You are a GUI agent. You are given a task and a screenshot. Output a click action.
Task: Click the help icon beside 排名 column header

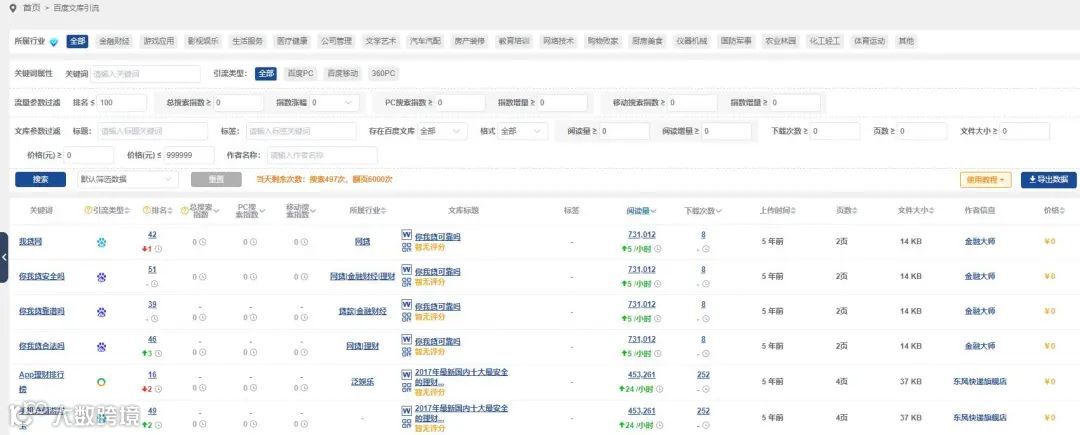[145, 210]
